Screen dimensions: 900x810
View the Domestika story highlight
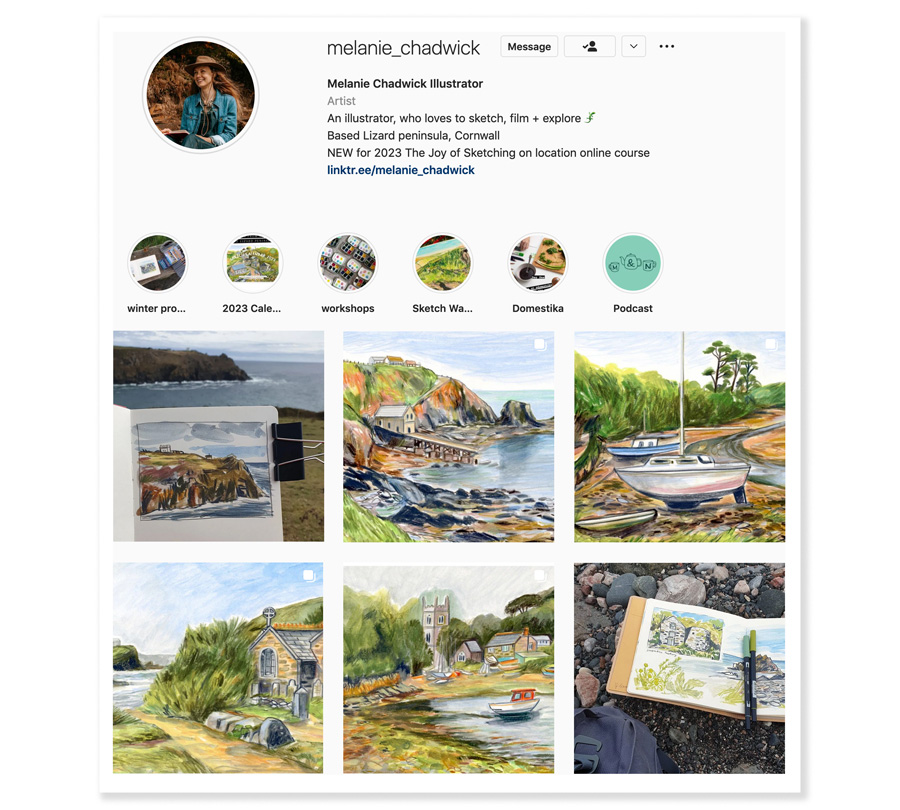pos(538,263)
